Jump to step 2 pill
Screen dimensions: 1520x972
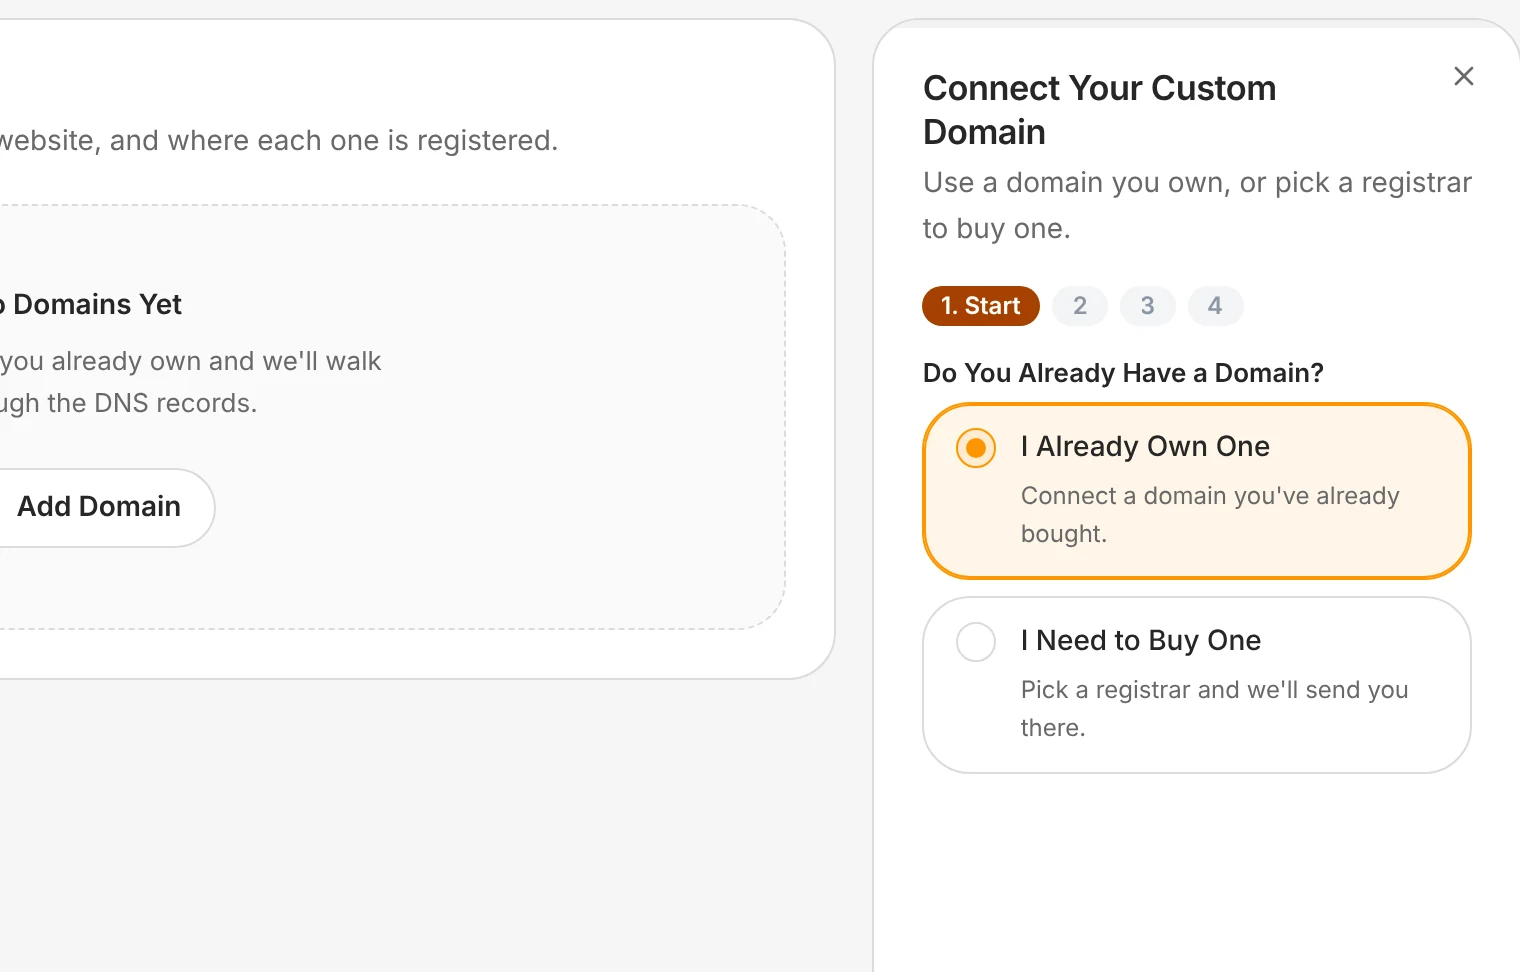point(1080,306)
